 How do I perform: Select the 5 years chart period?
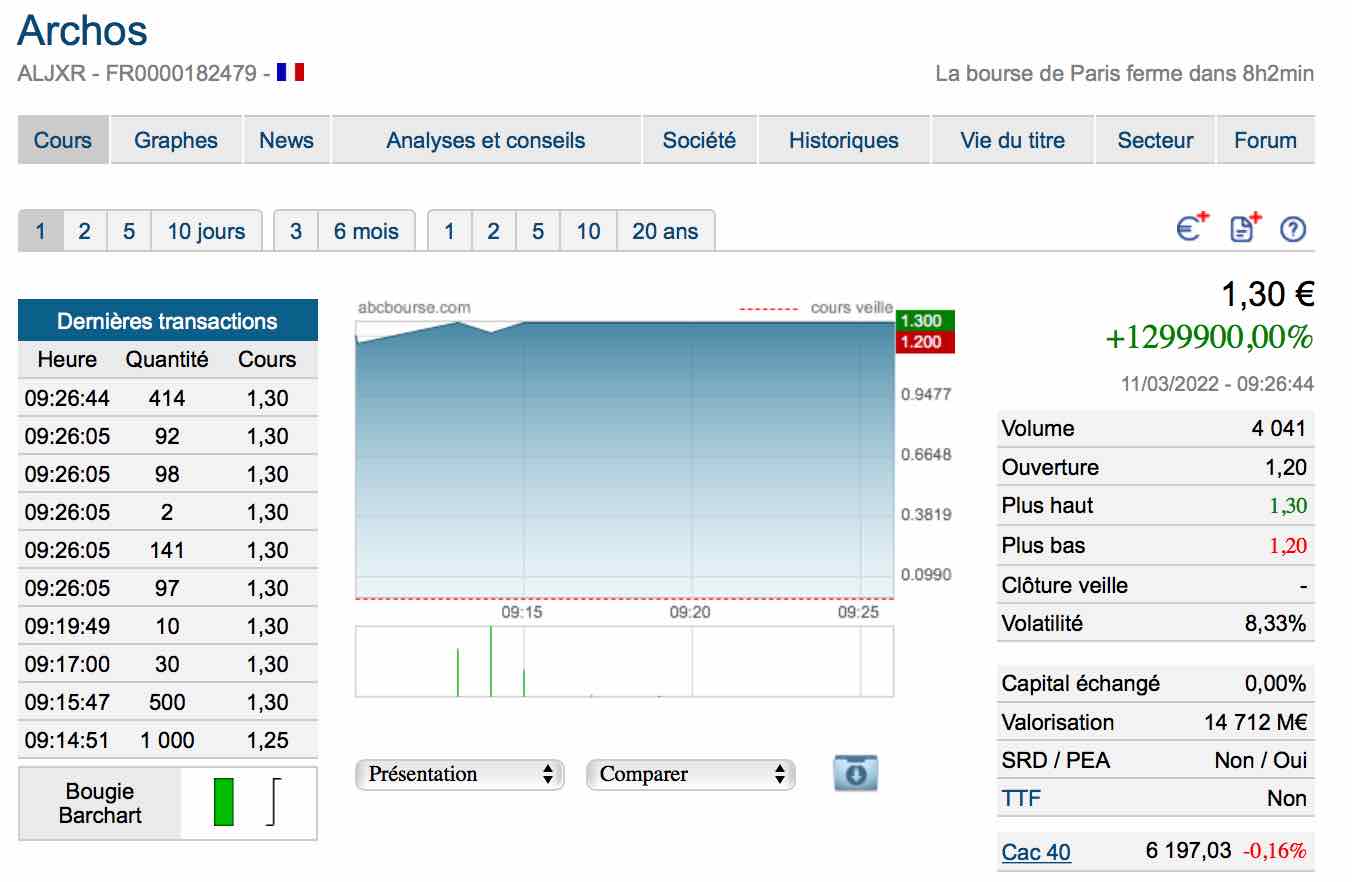click(x=538, y=231)
